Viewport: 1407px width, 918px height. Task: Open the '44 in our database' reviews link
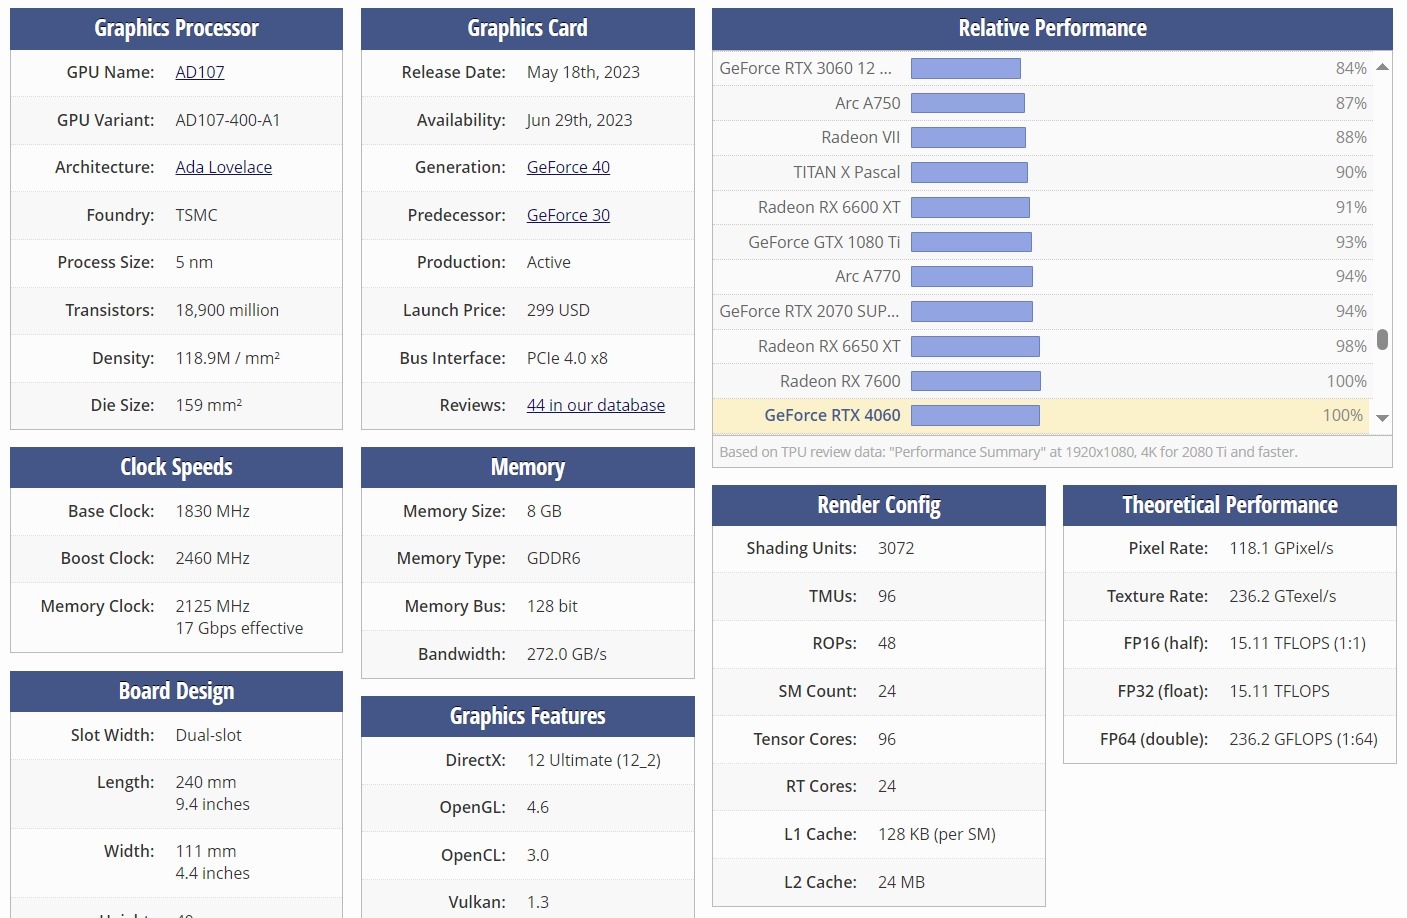click(596, 405)
